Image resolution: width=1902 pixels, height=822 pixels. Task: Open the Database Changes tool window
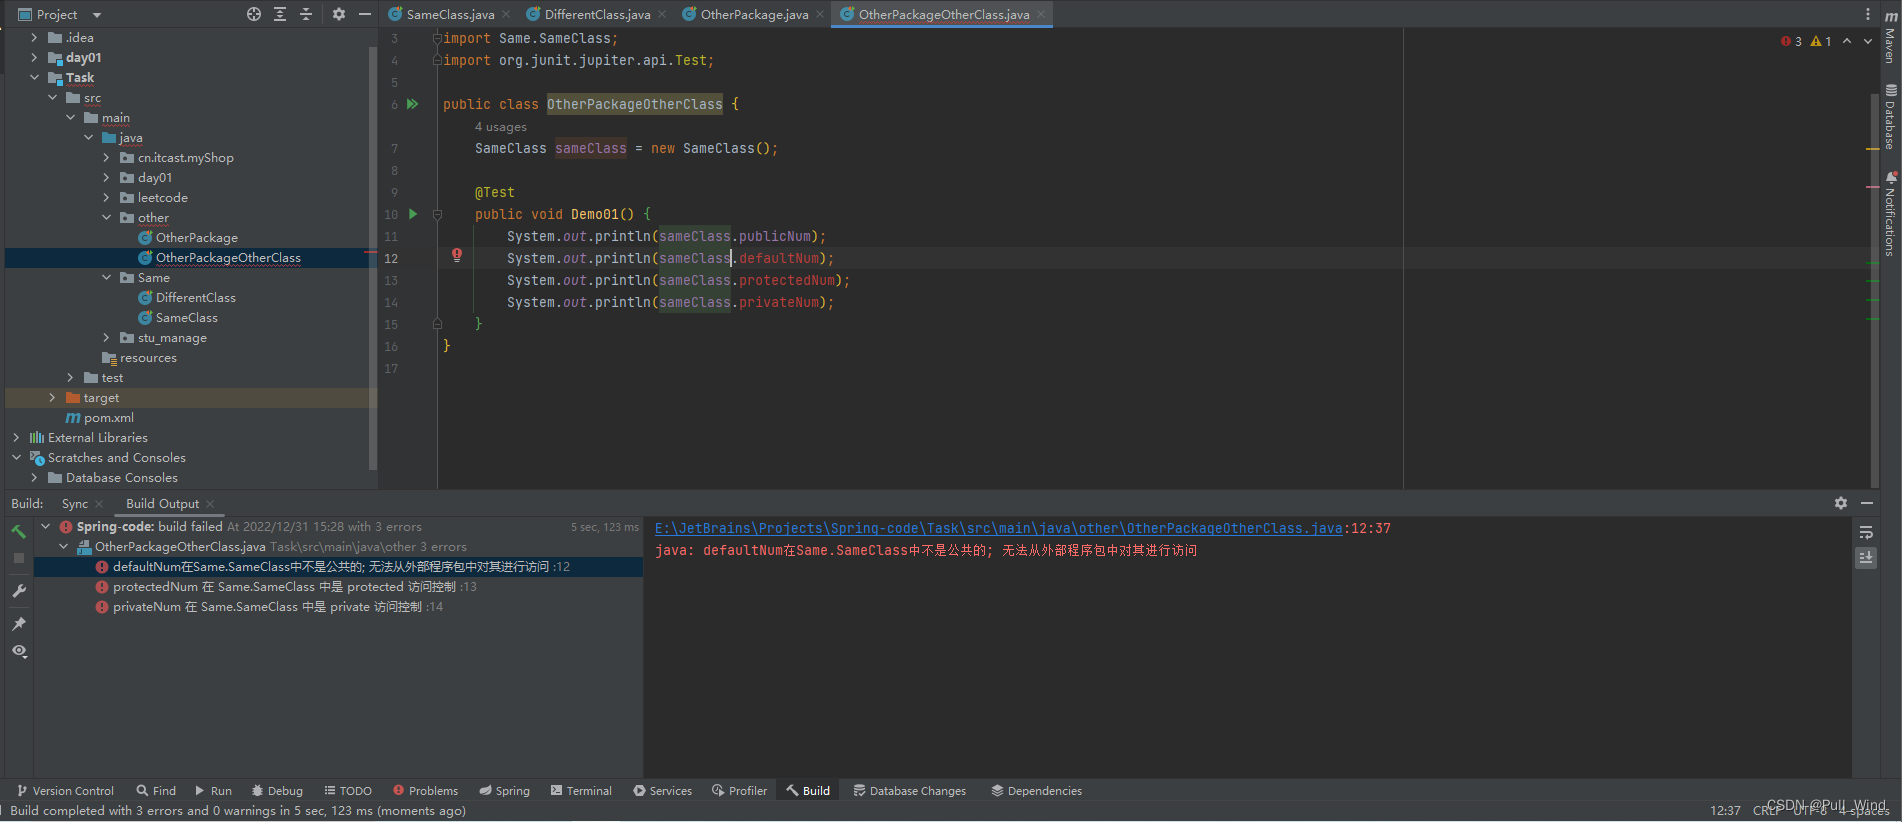909,791
